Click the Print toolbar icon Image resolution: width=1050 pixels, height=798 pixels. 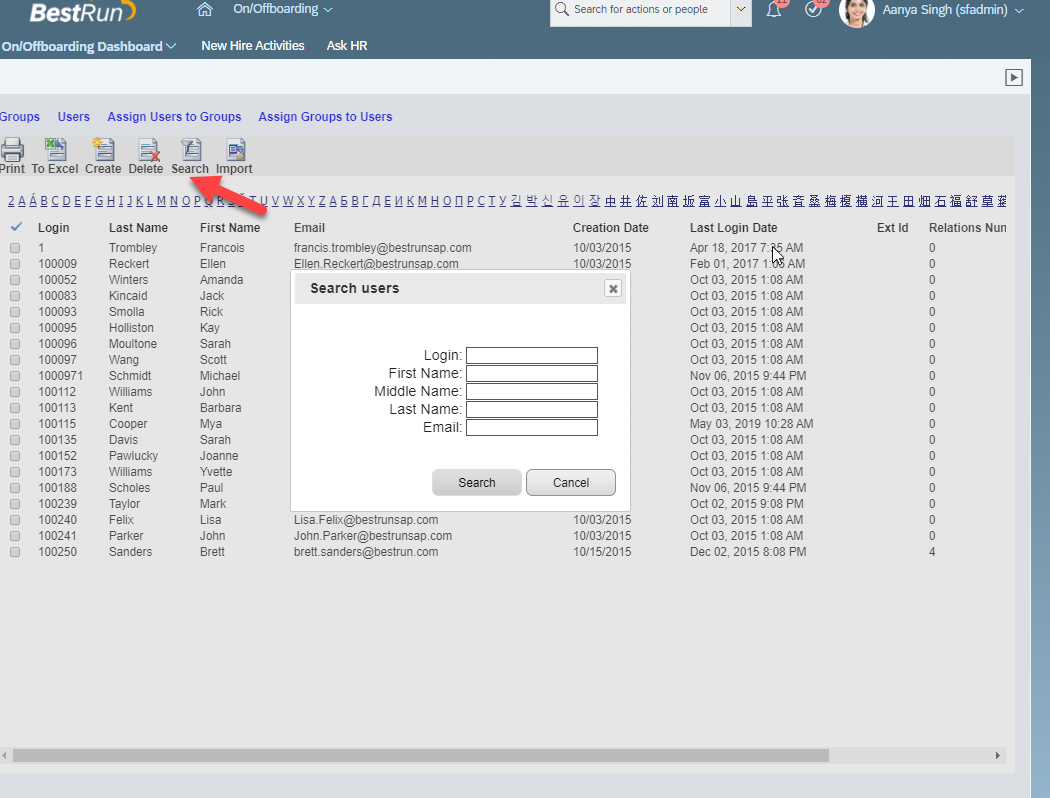(x=11, y=150)
